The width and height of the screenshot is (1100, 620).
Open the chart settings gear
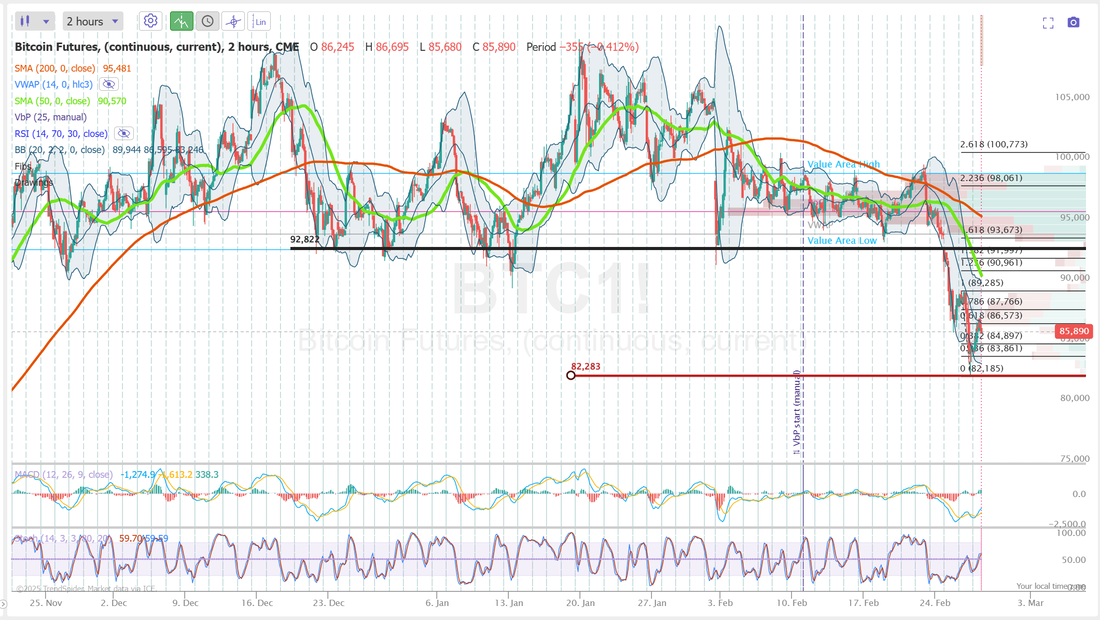150,21
